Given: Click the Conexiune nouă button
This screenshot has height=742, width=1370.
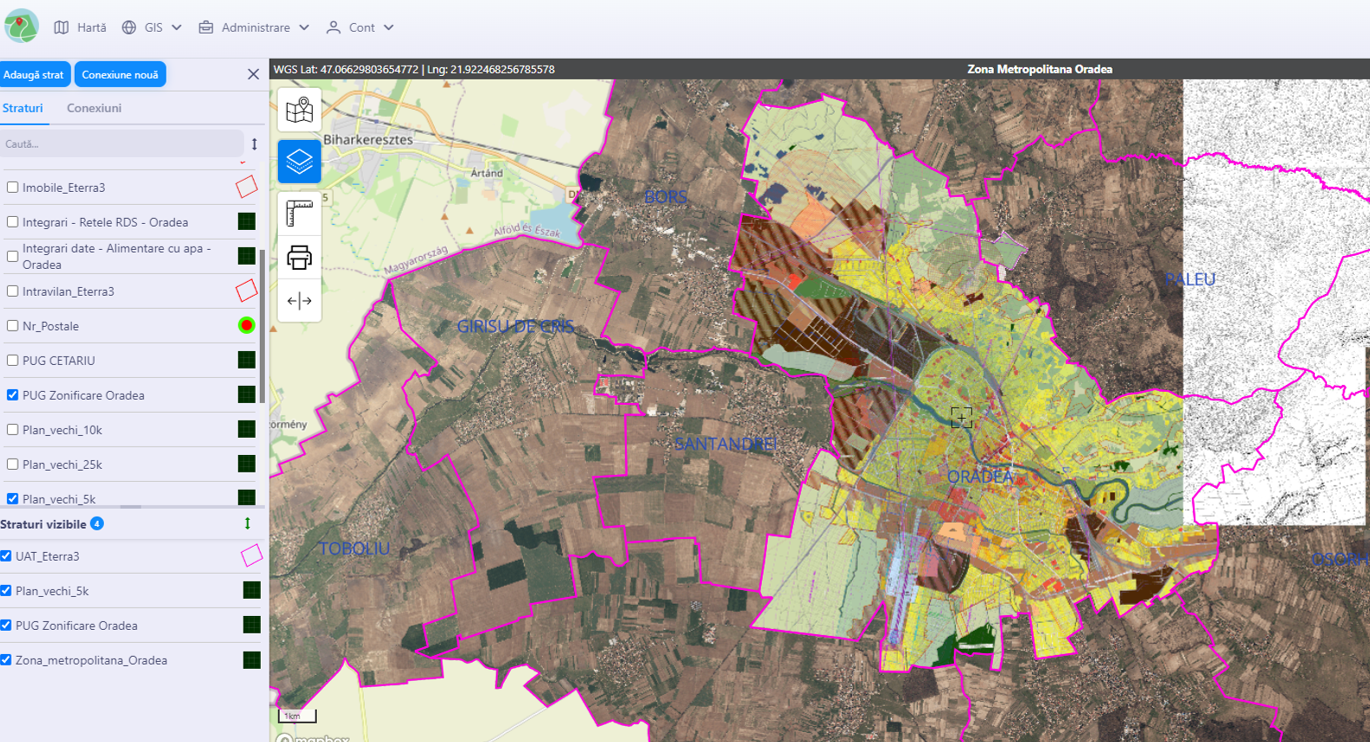Looking at the screenshot, I should [120, 75].
